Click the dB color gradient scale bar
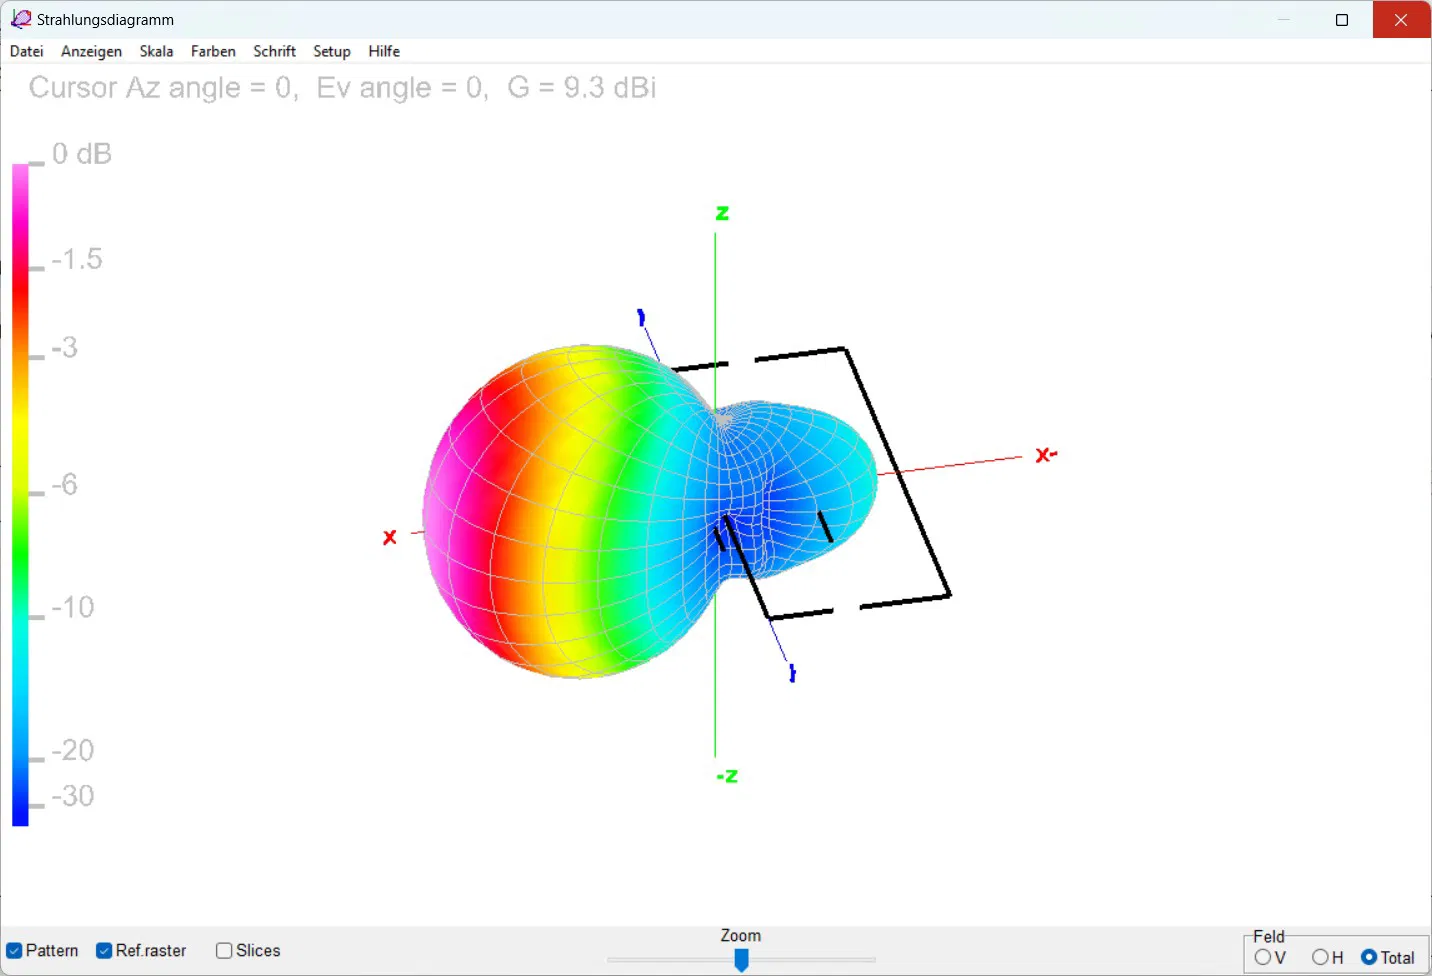Screen dimensions: 1432x976 (x=20, y=495)
